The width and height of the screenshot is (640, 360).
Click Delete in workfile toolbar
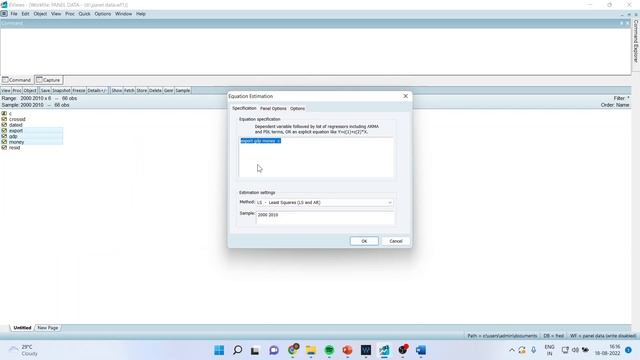coord(155,91)
